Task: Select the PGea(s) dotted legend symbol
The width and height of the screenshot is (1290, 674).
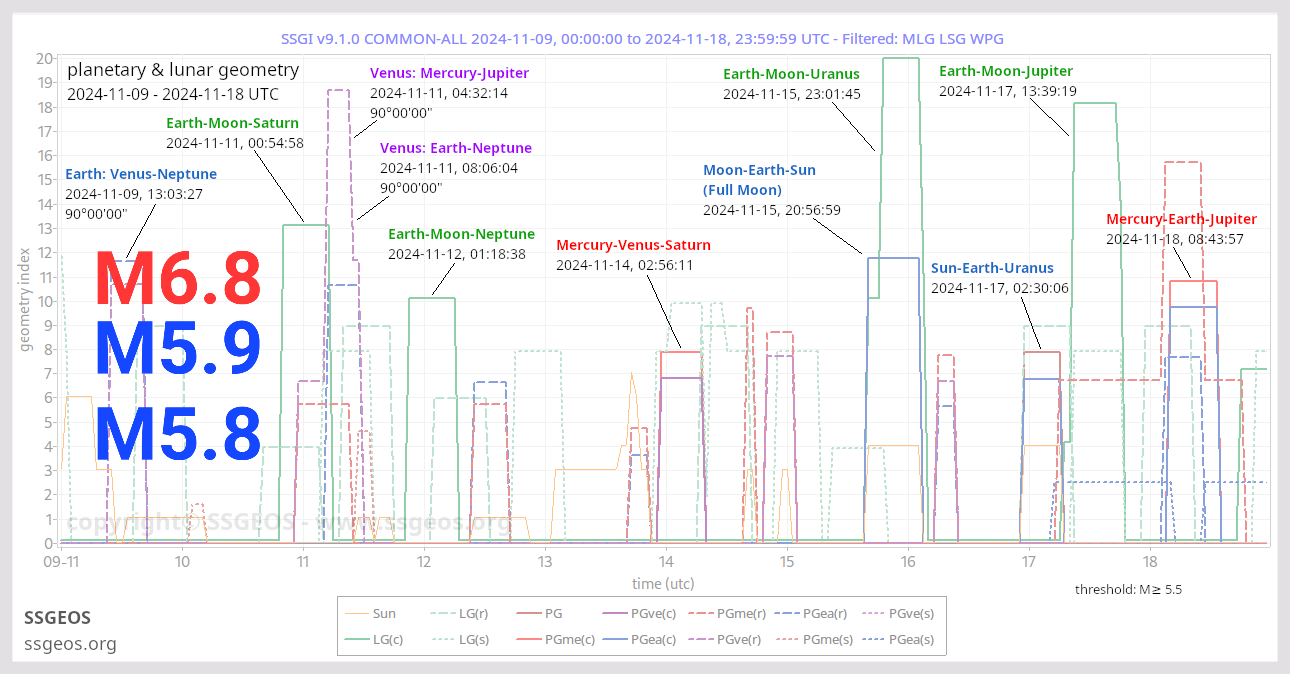Action: (x=872, y=640)
